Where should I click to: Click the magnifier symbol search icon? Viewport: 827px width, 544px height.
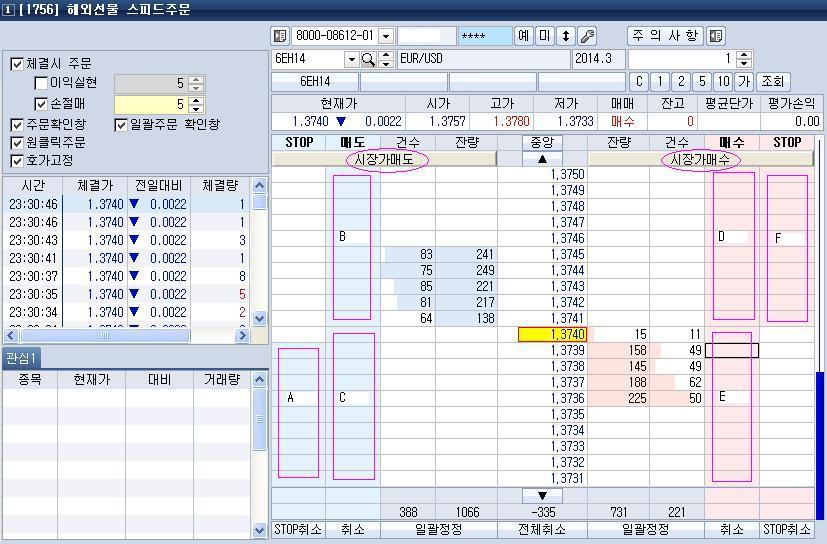point(368,60)
